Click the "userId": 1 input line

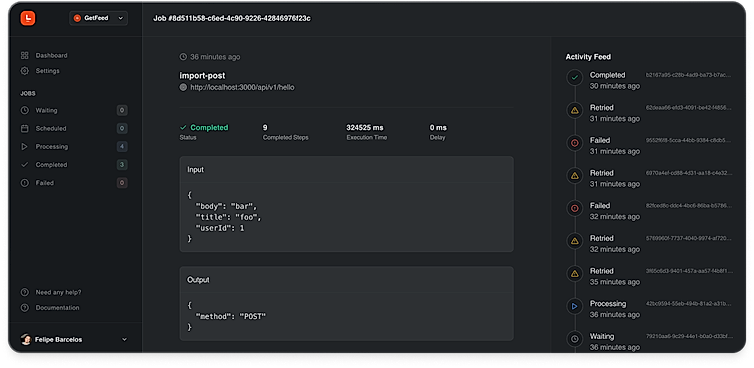coord(219,228)
